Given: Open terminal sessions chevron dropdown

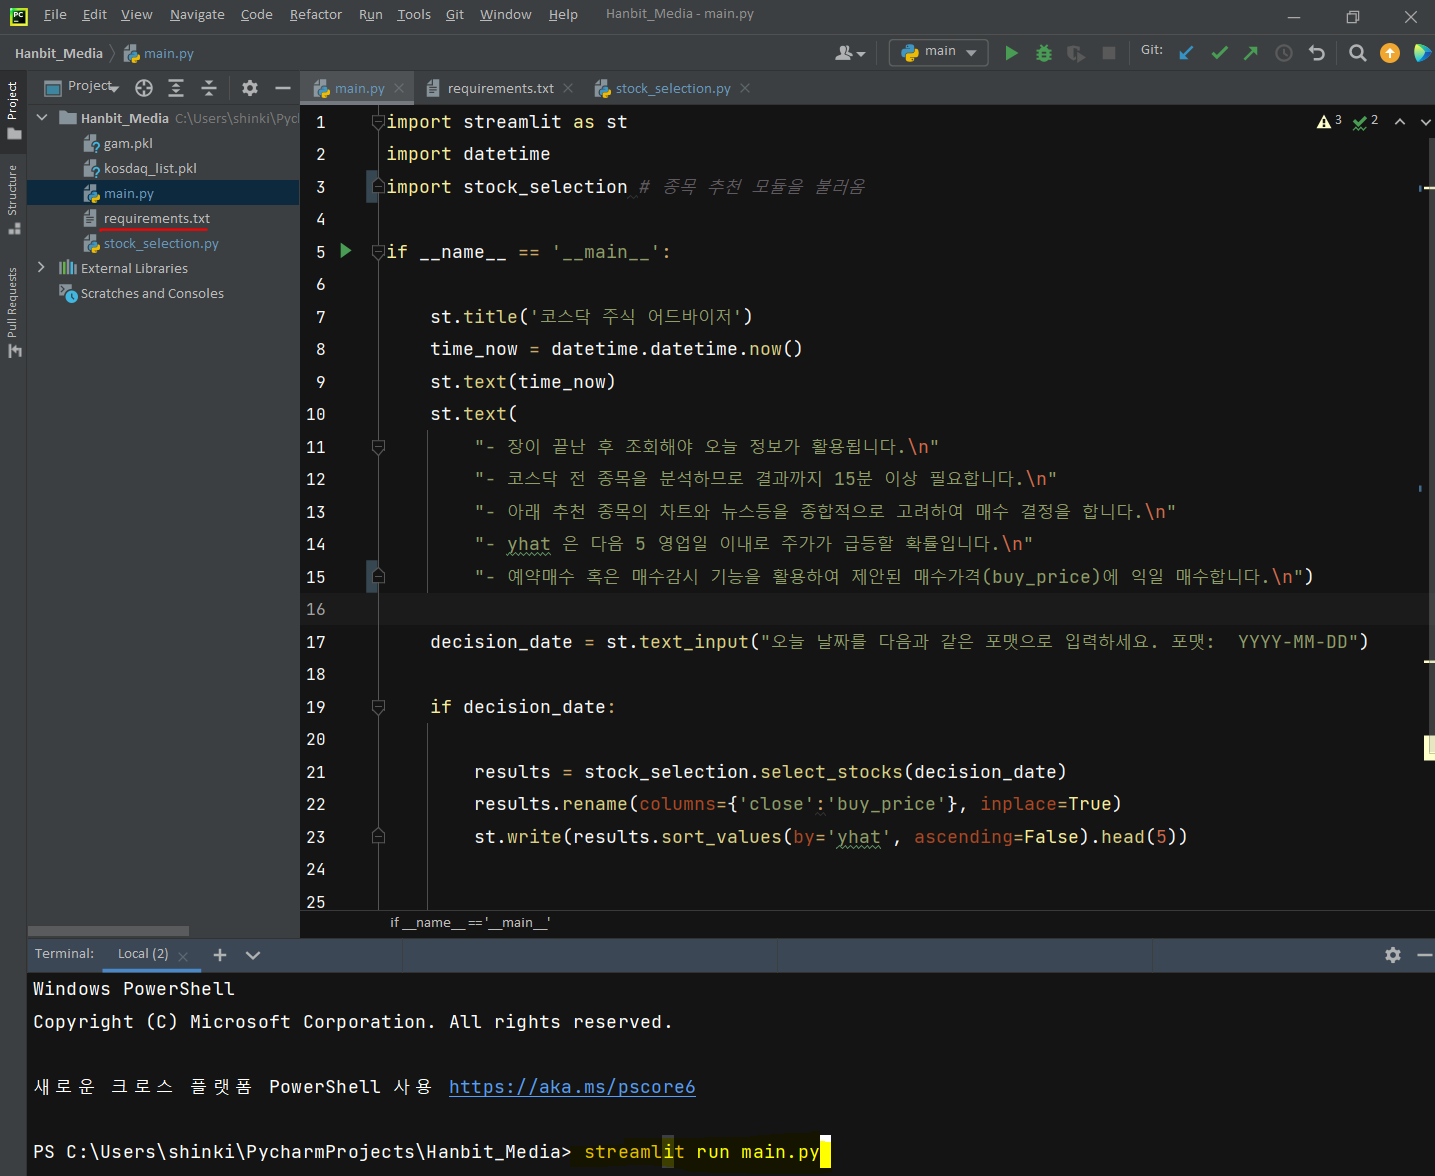Looking at the screenshot, I should [253, 955].
